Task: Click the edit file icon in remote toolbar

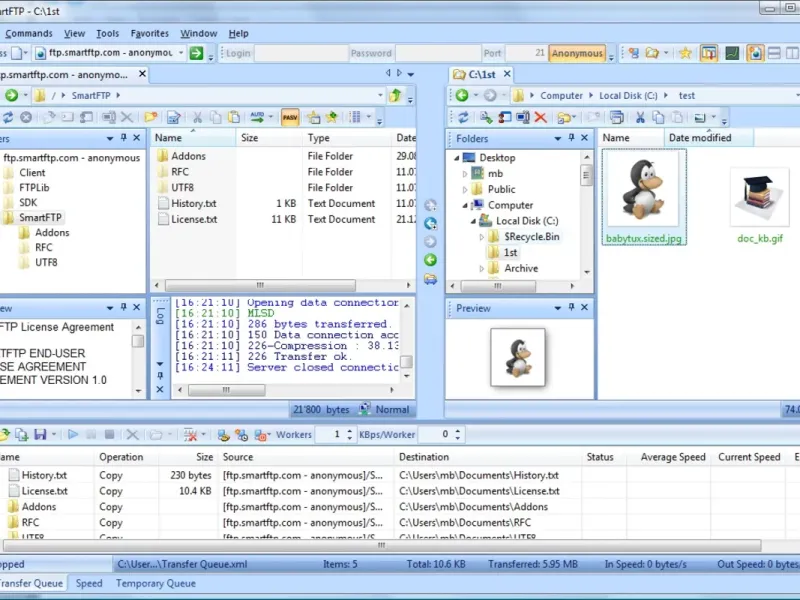Action: click(x=174, y=117)
